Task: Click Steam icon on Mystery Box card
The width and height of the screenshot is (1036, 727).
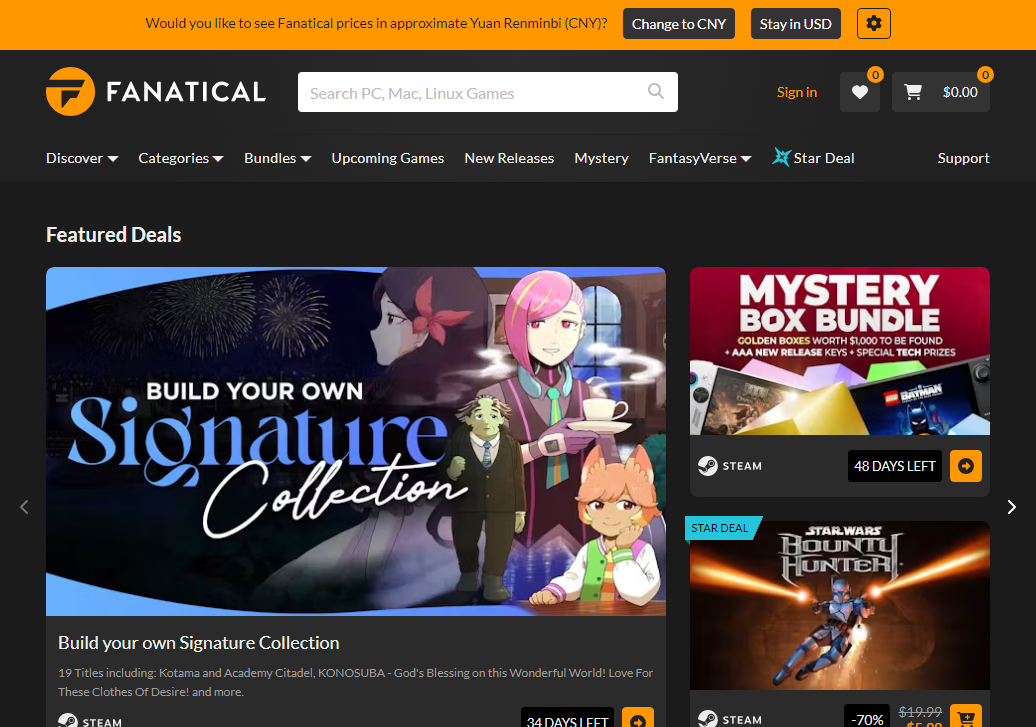Action: [708, 466]
